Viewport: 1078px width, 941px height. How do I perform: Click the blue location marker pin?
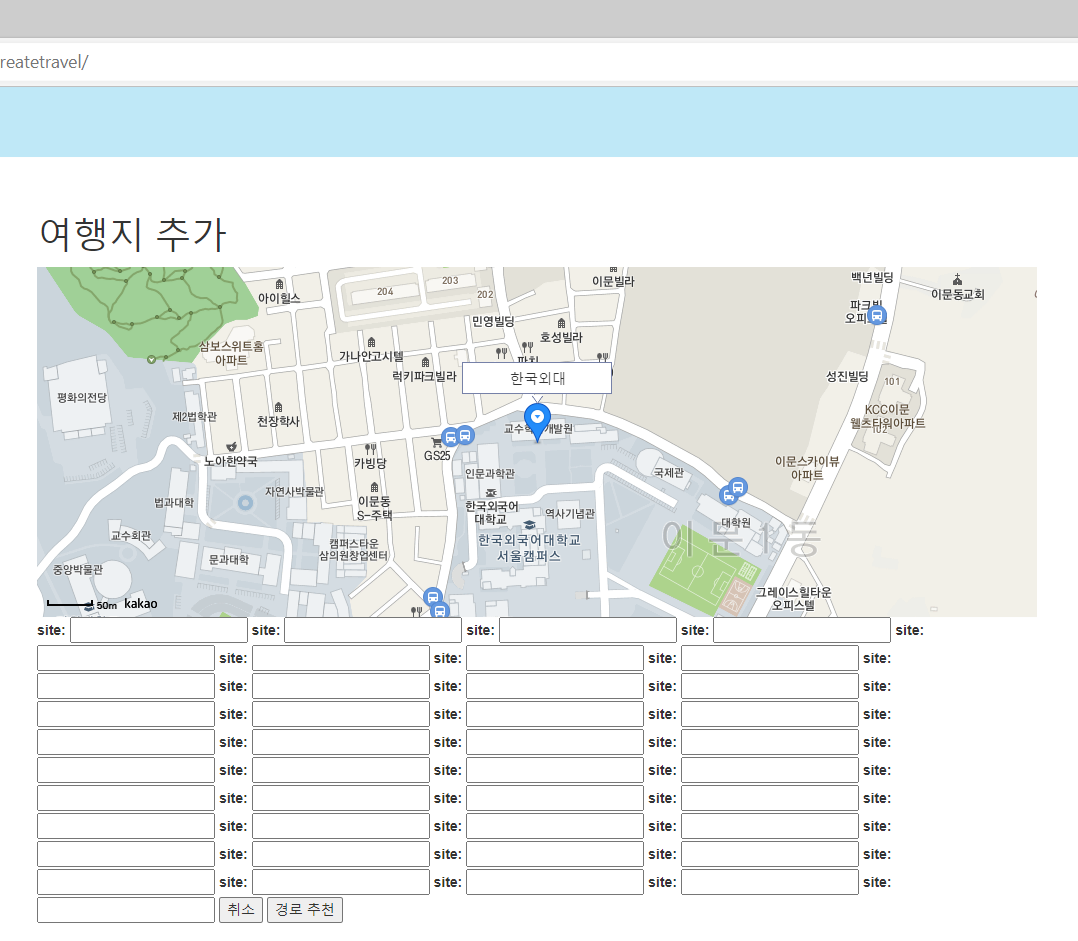coord(537,421)
